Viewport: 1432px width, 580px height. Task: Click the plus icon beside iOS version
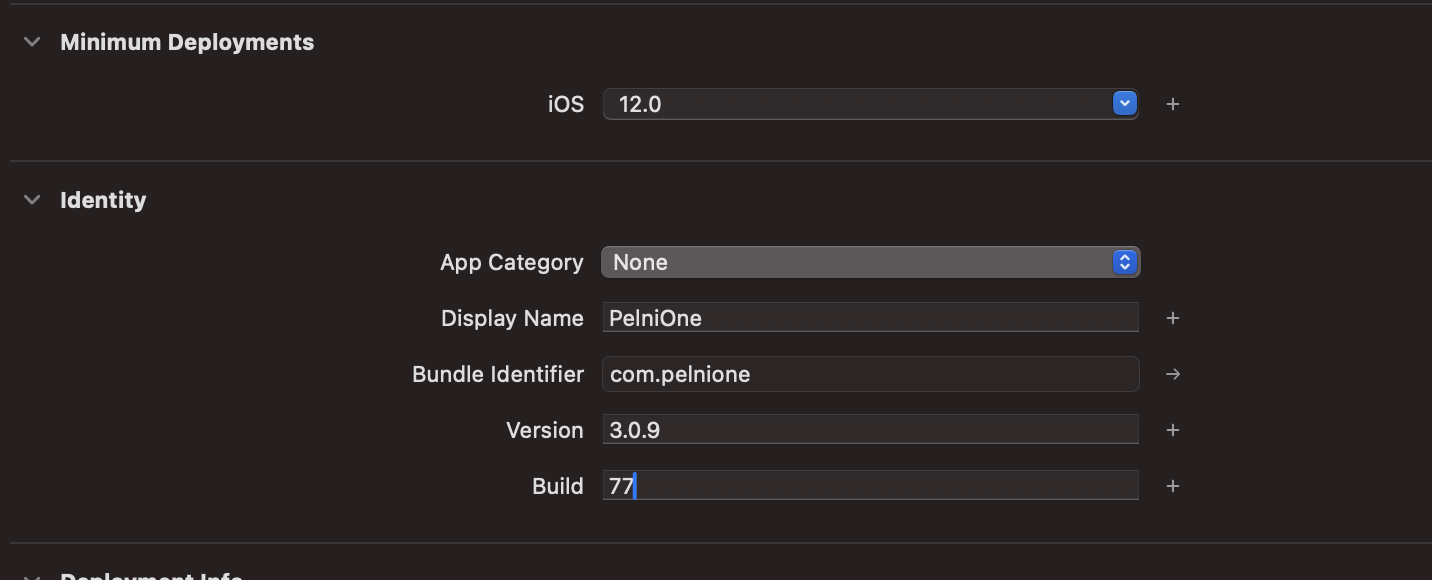click(x=1173, y=104)
